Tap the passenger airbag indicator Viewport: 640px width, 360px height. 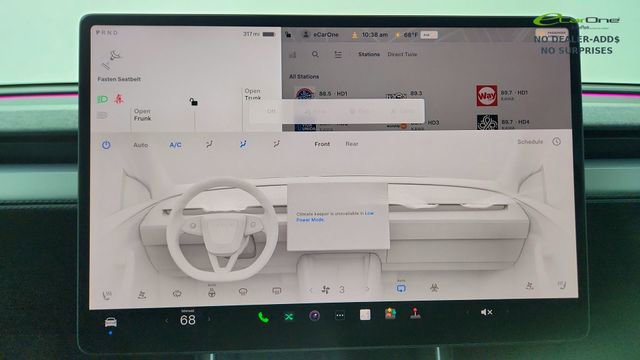click(552, 33)
